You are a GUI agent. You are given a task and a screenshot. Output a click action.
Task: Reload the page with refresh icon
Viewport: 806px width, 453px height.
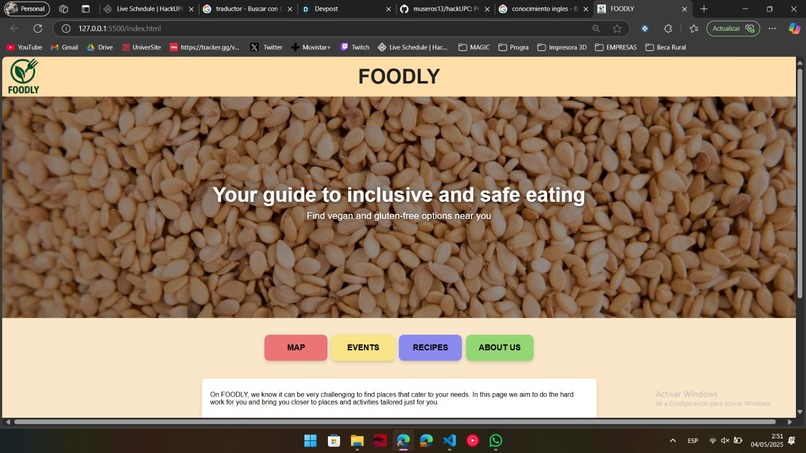(x=38, y=28)
